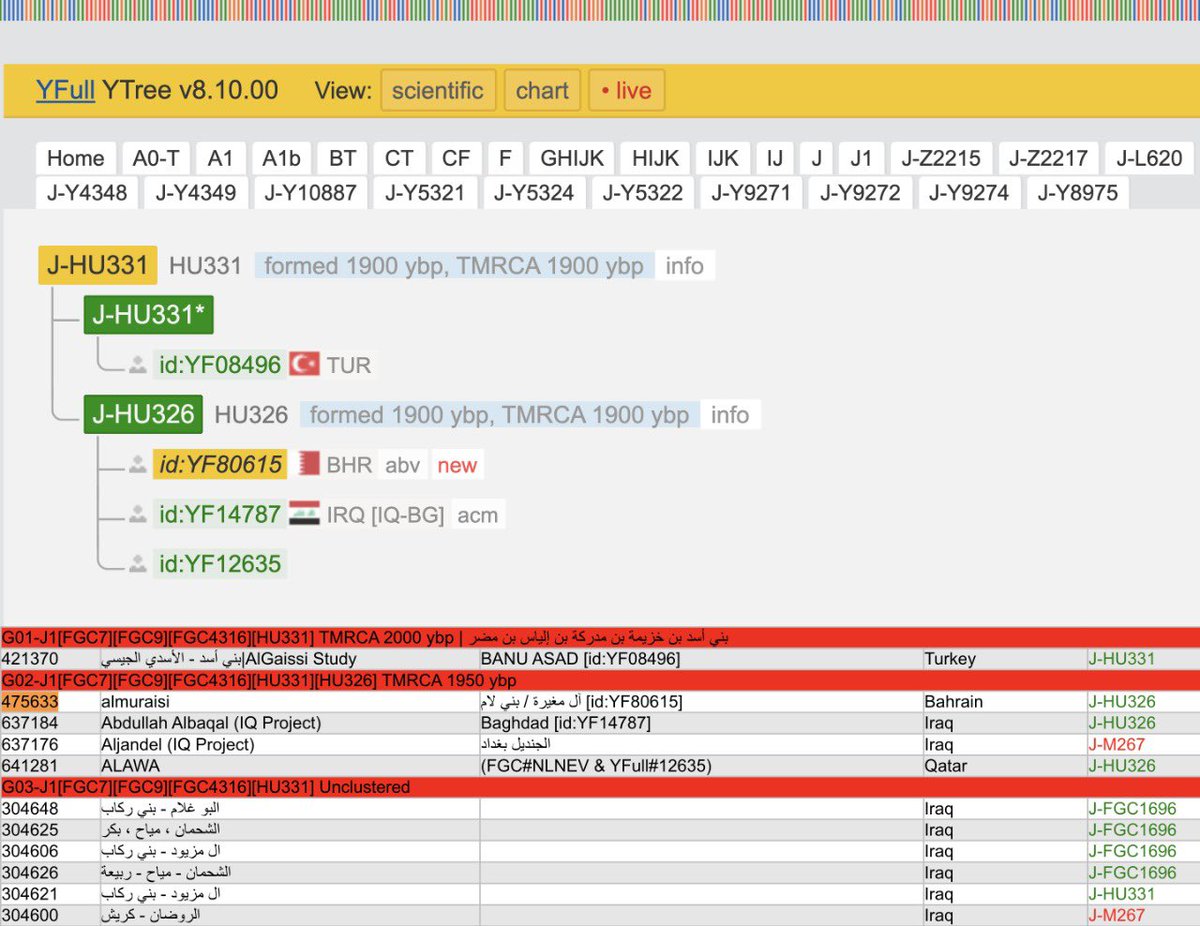Click the red J-M267 haplogroup in Aljandel row

(1116, 744)
